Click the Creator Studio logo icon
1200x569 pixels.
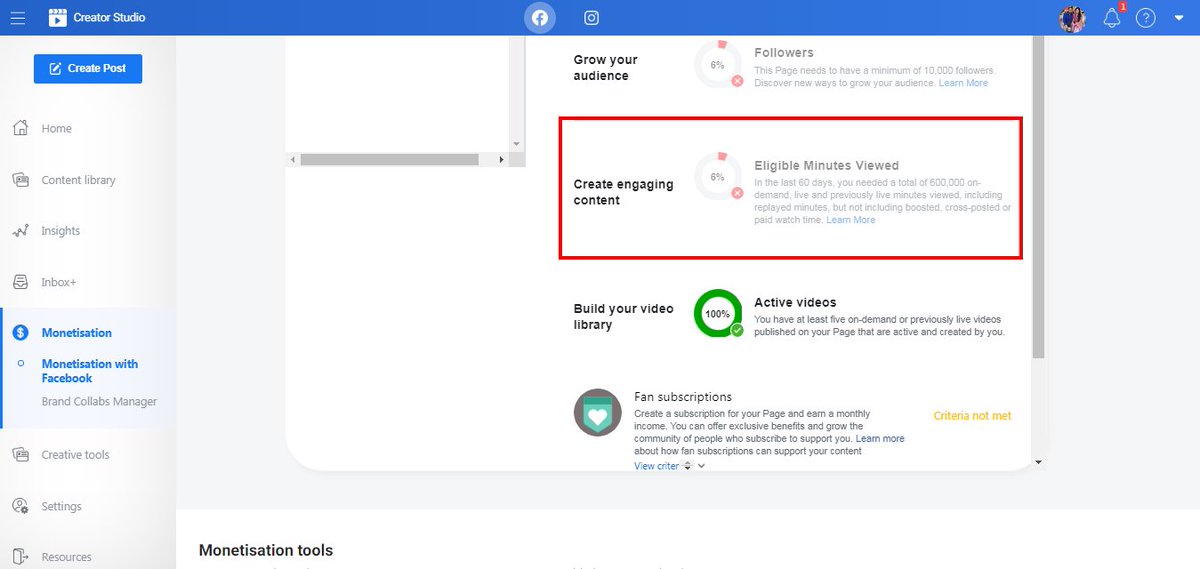pos(58,17)
